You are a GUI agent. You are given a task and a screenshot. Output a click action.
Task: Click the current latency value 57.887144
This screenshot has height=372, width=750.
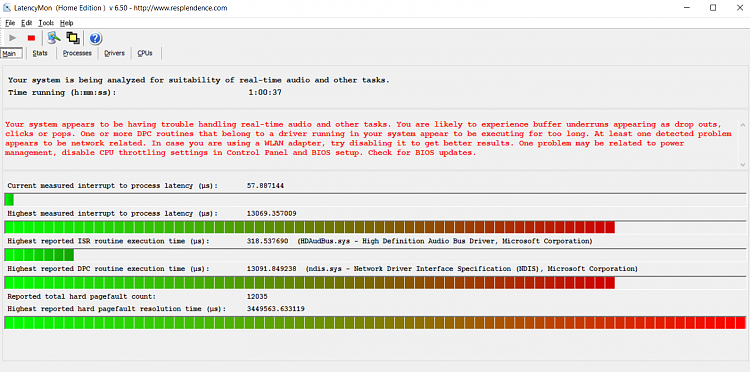265,186
